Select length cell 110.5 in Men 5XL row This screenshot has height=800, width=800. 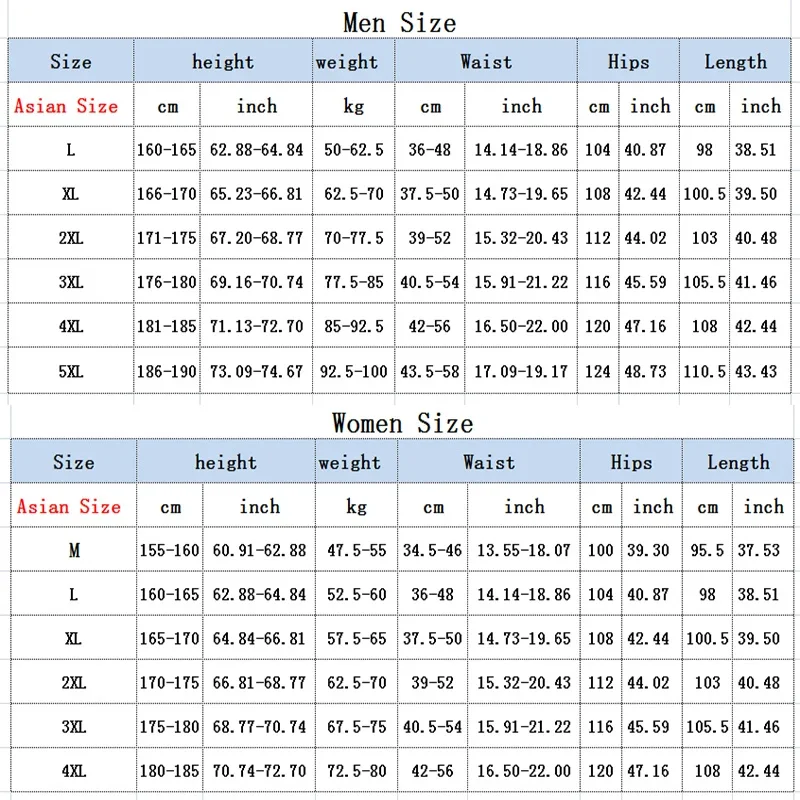tap(704, 371)
